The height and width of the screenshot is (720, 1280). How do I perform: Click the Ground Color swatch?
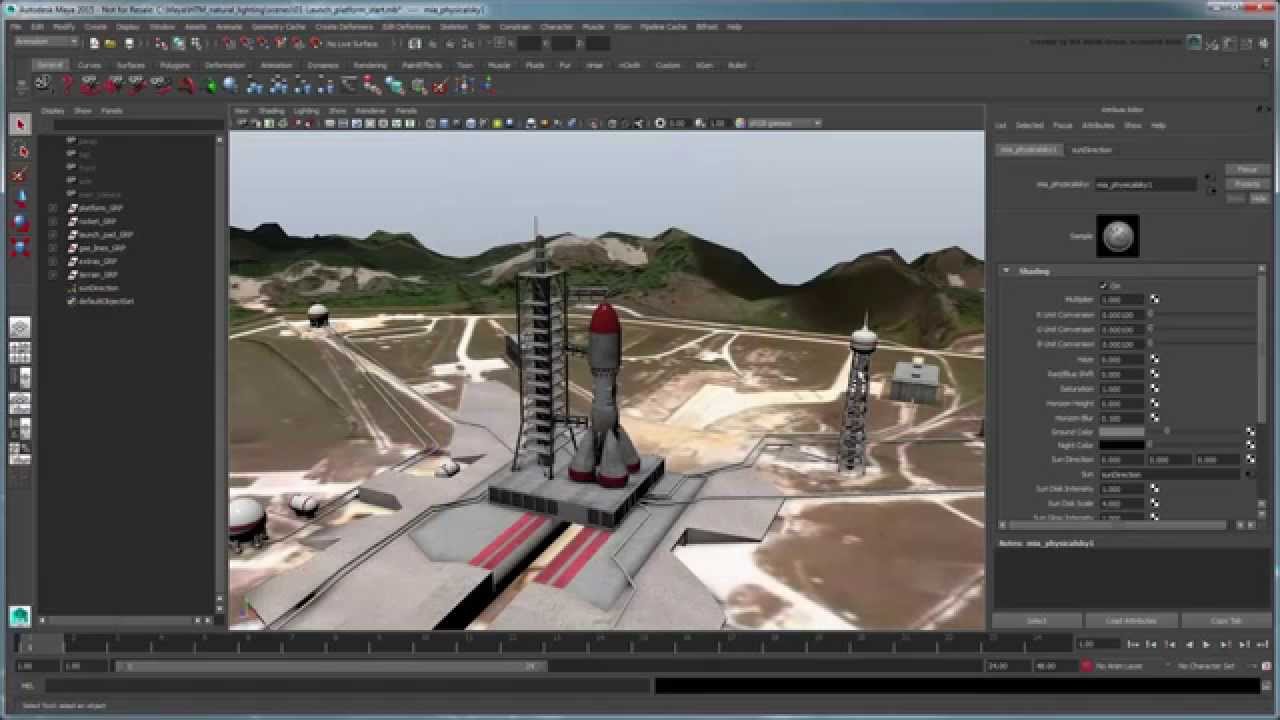tap(1121, 431)
